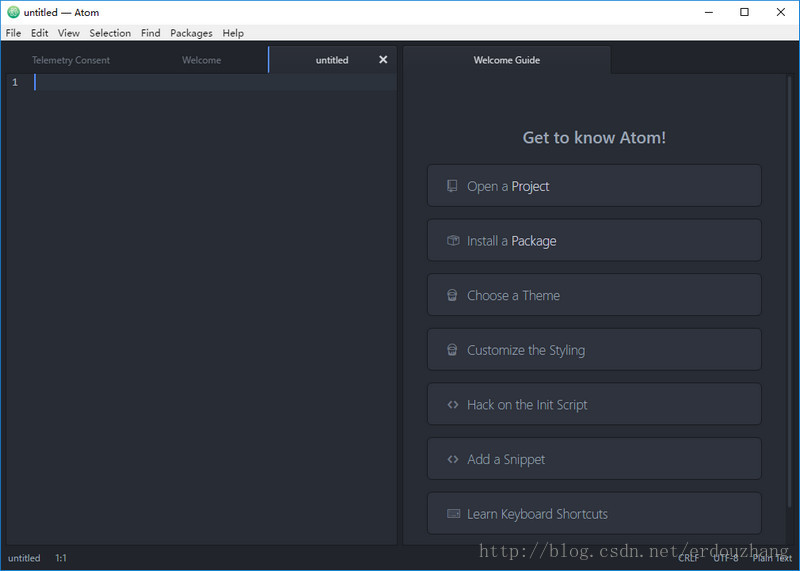Image resolution: width=800 pixels, height=571 pixels.
Task: Click the code icon beside Hack on the Init Script
Action: 453,405
